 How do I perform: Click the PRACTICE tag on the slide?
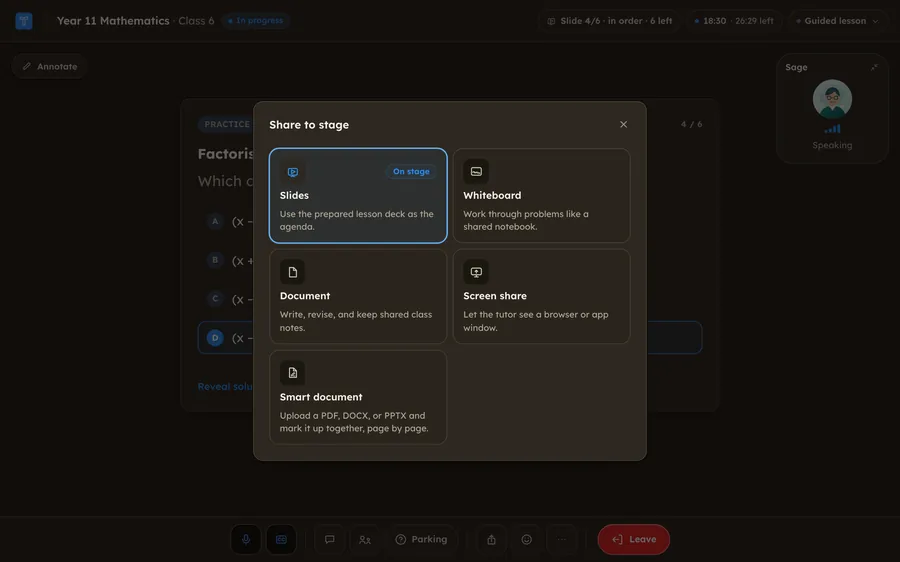[227, 125]
